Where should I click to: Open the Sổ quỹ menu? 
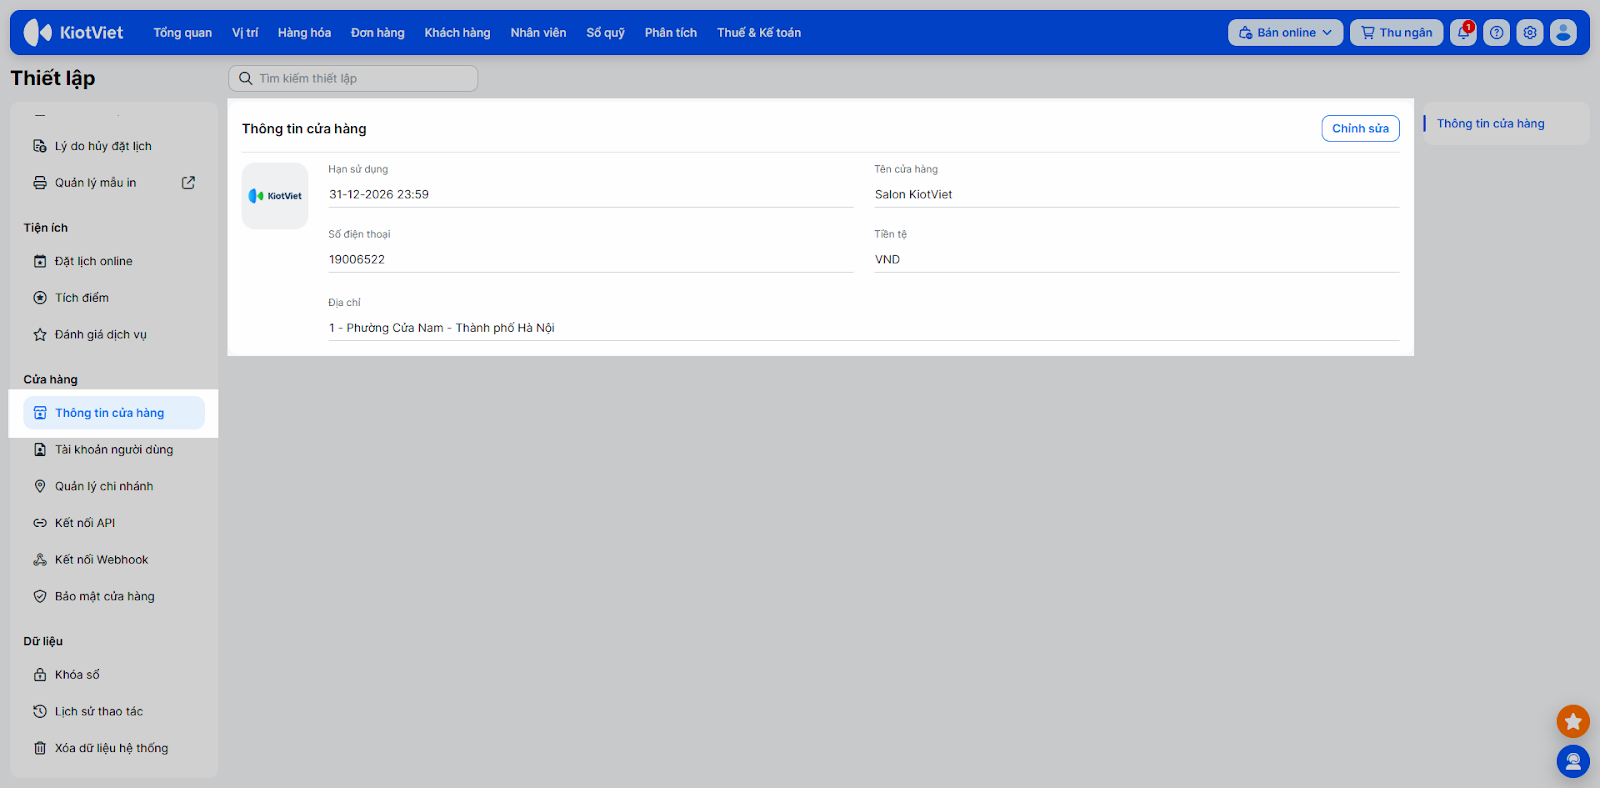coord(605,33)
